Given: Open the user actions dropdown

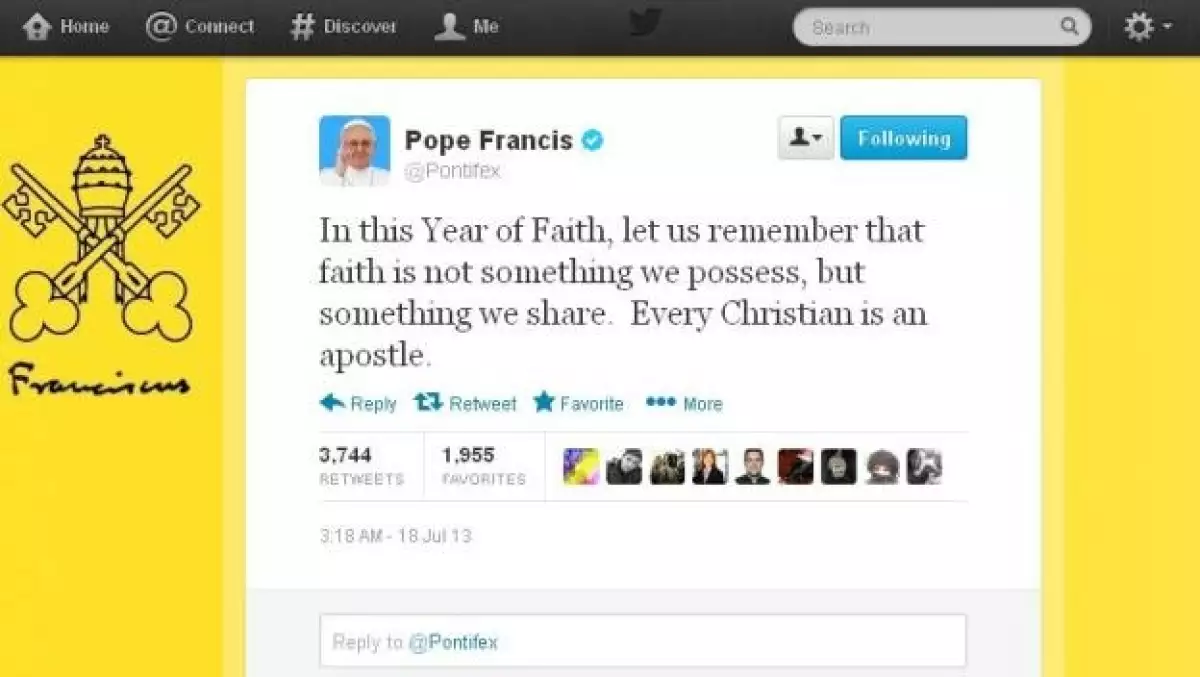Looking at the screenshot, I should (x=805, y=138).
